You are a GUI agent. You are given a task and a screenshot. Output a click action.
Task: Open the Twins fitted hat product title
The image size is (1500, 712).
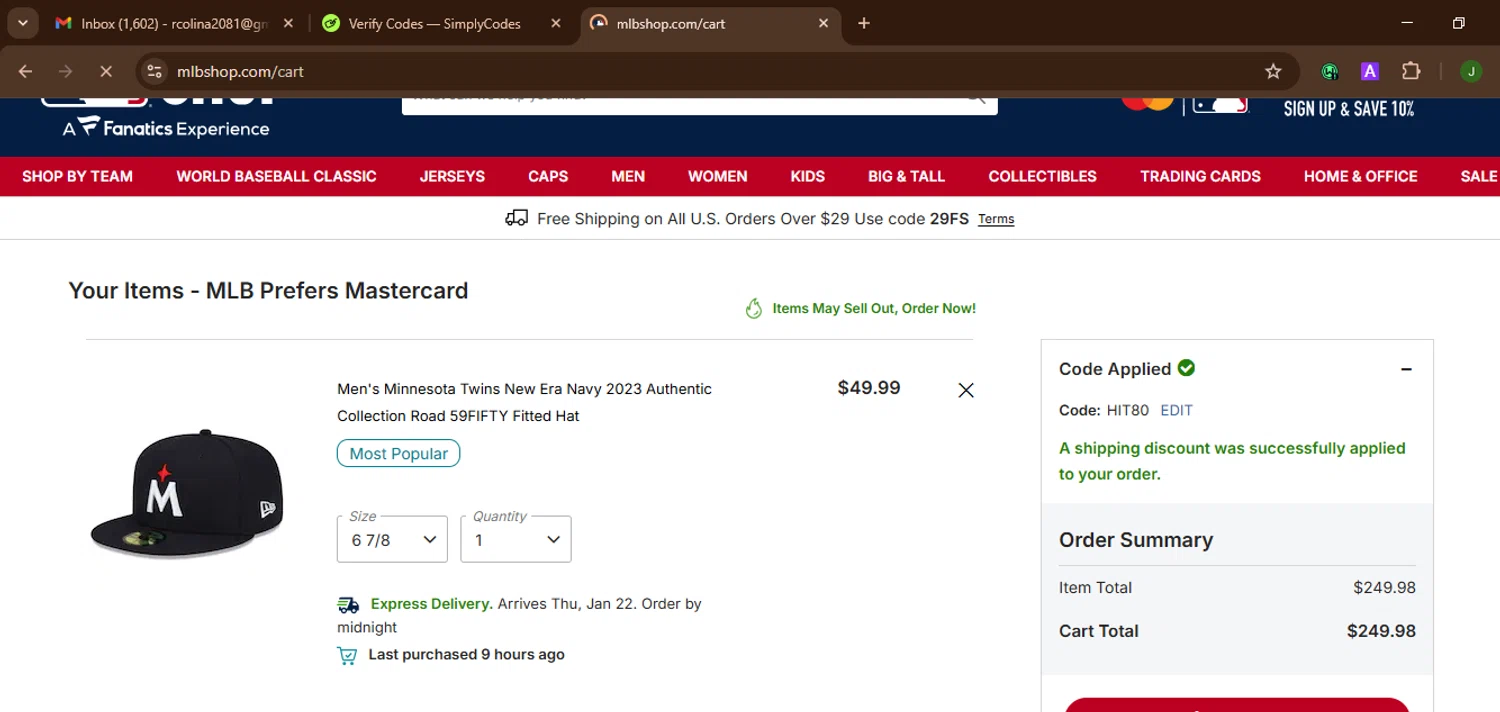point(524,402)
